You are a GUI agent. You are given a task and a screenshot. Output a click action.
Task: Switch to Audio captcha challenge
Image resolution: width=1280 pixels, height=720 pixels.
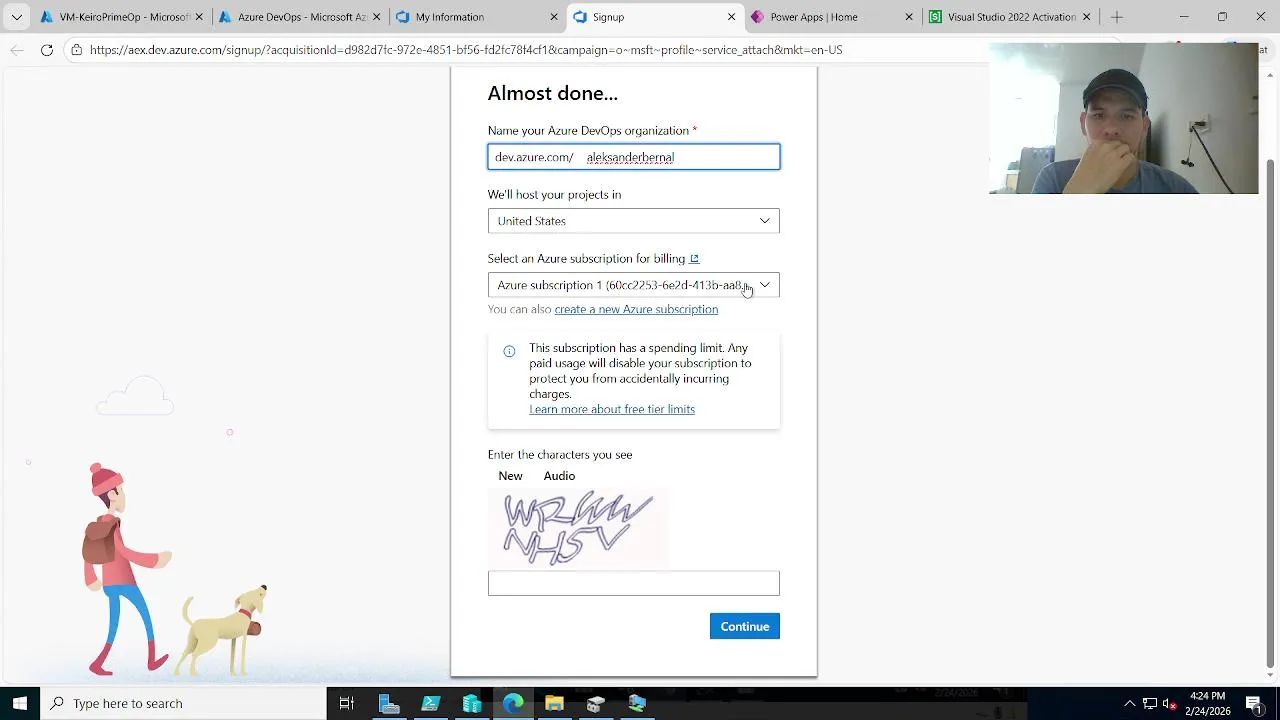click(x=559, y=476)
